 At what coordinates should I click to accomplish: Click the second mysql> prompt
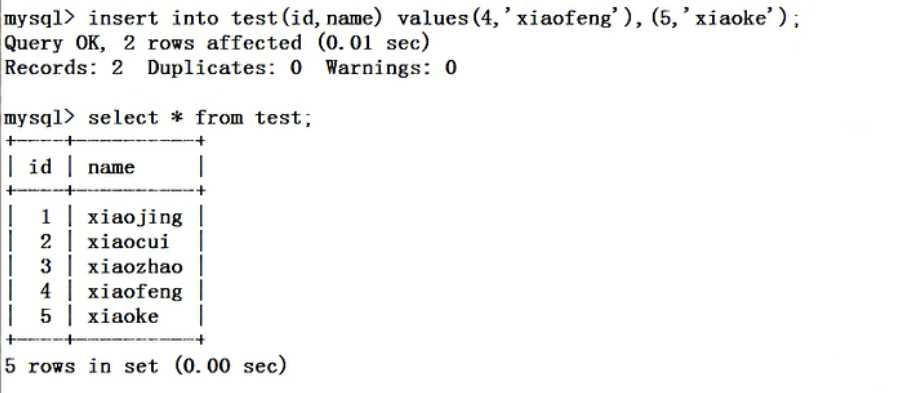[x=40, y=118]
